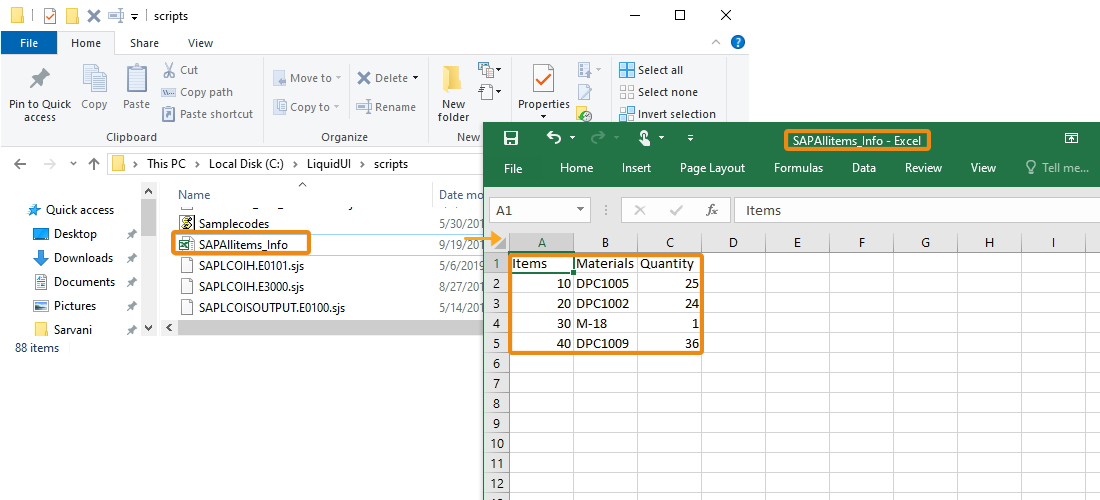Click the Select All corner triangle

point(497,243)
